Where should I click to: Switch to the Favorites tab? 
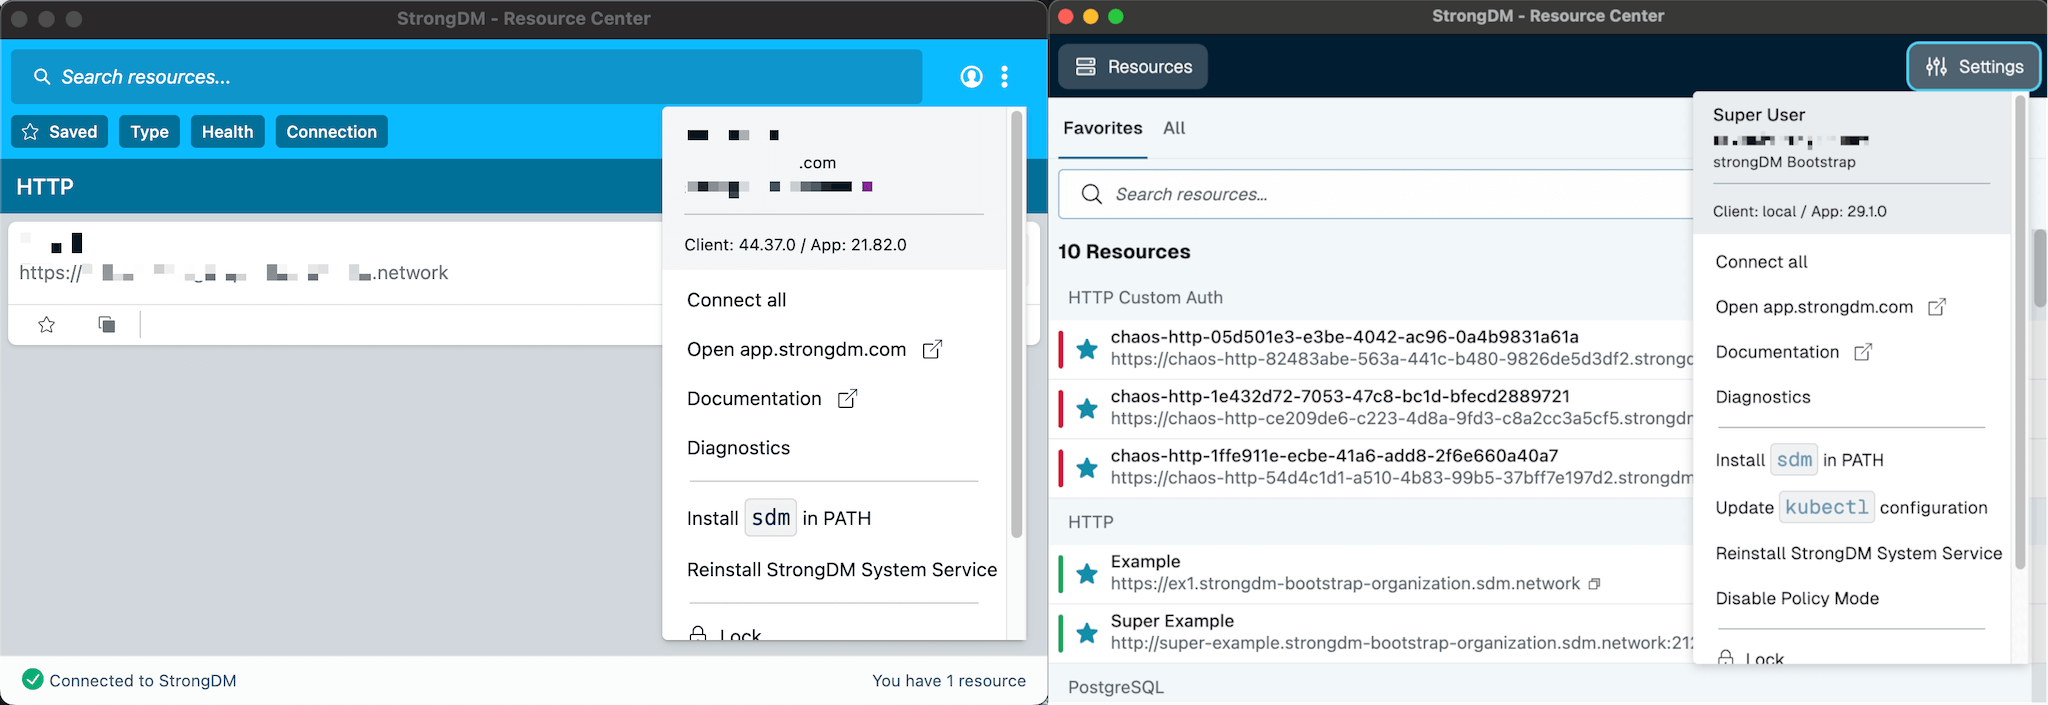1103,128
